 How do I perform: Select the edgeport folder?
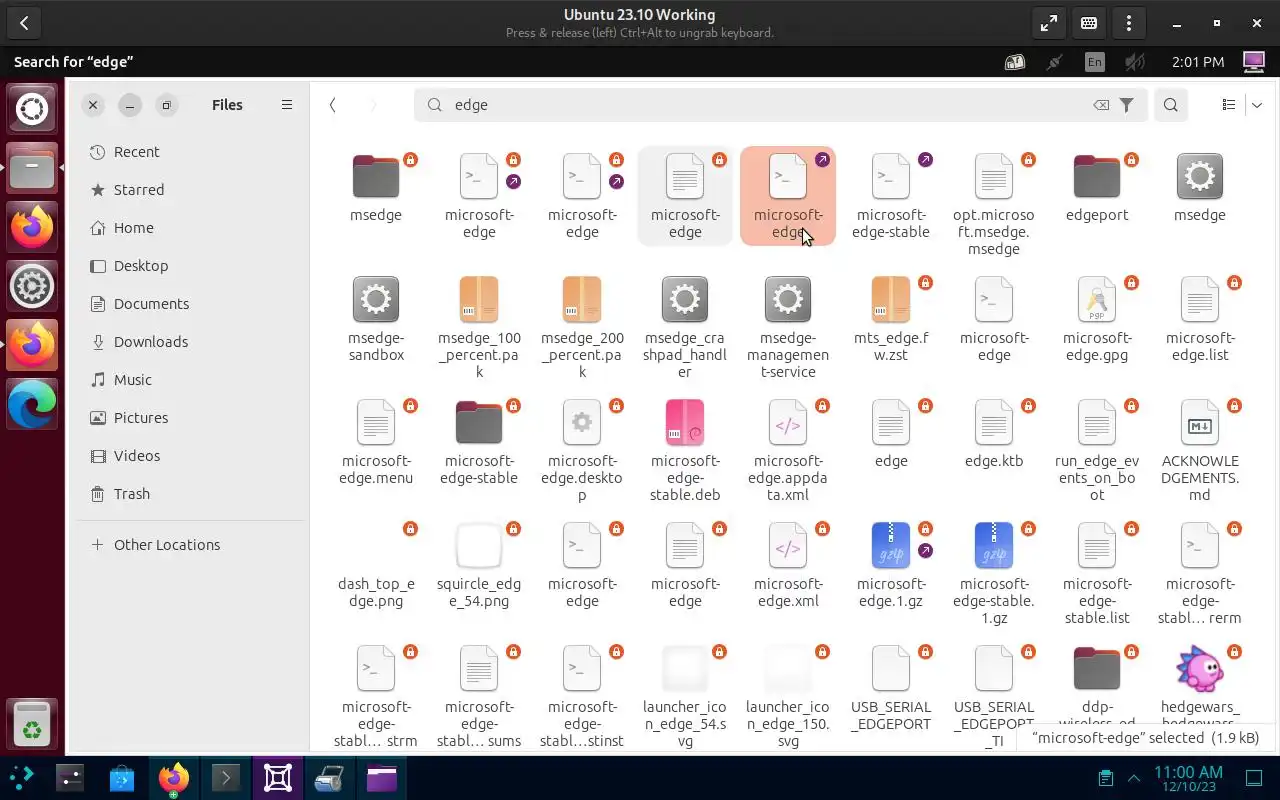[x=1097, y=177]
